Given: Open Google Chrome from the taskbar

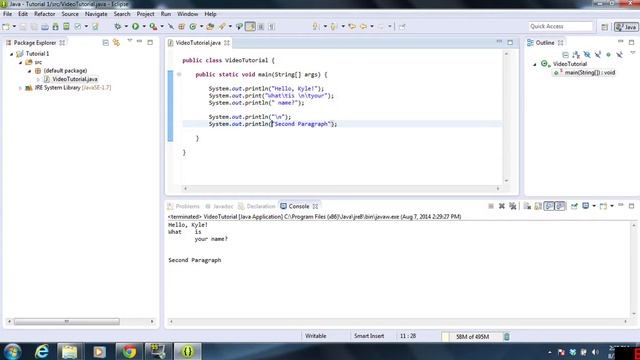Looking at the screenshot, I should (129, 351).
